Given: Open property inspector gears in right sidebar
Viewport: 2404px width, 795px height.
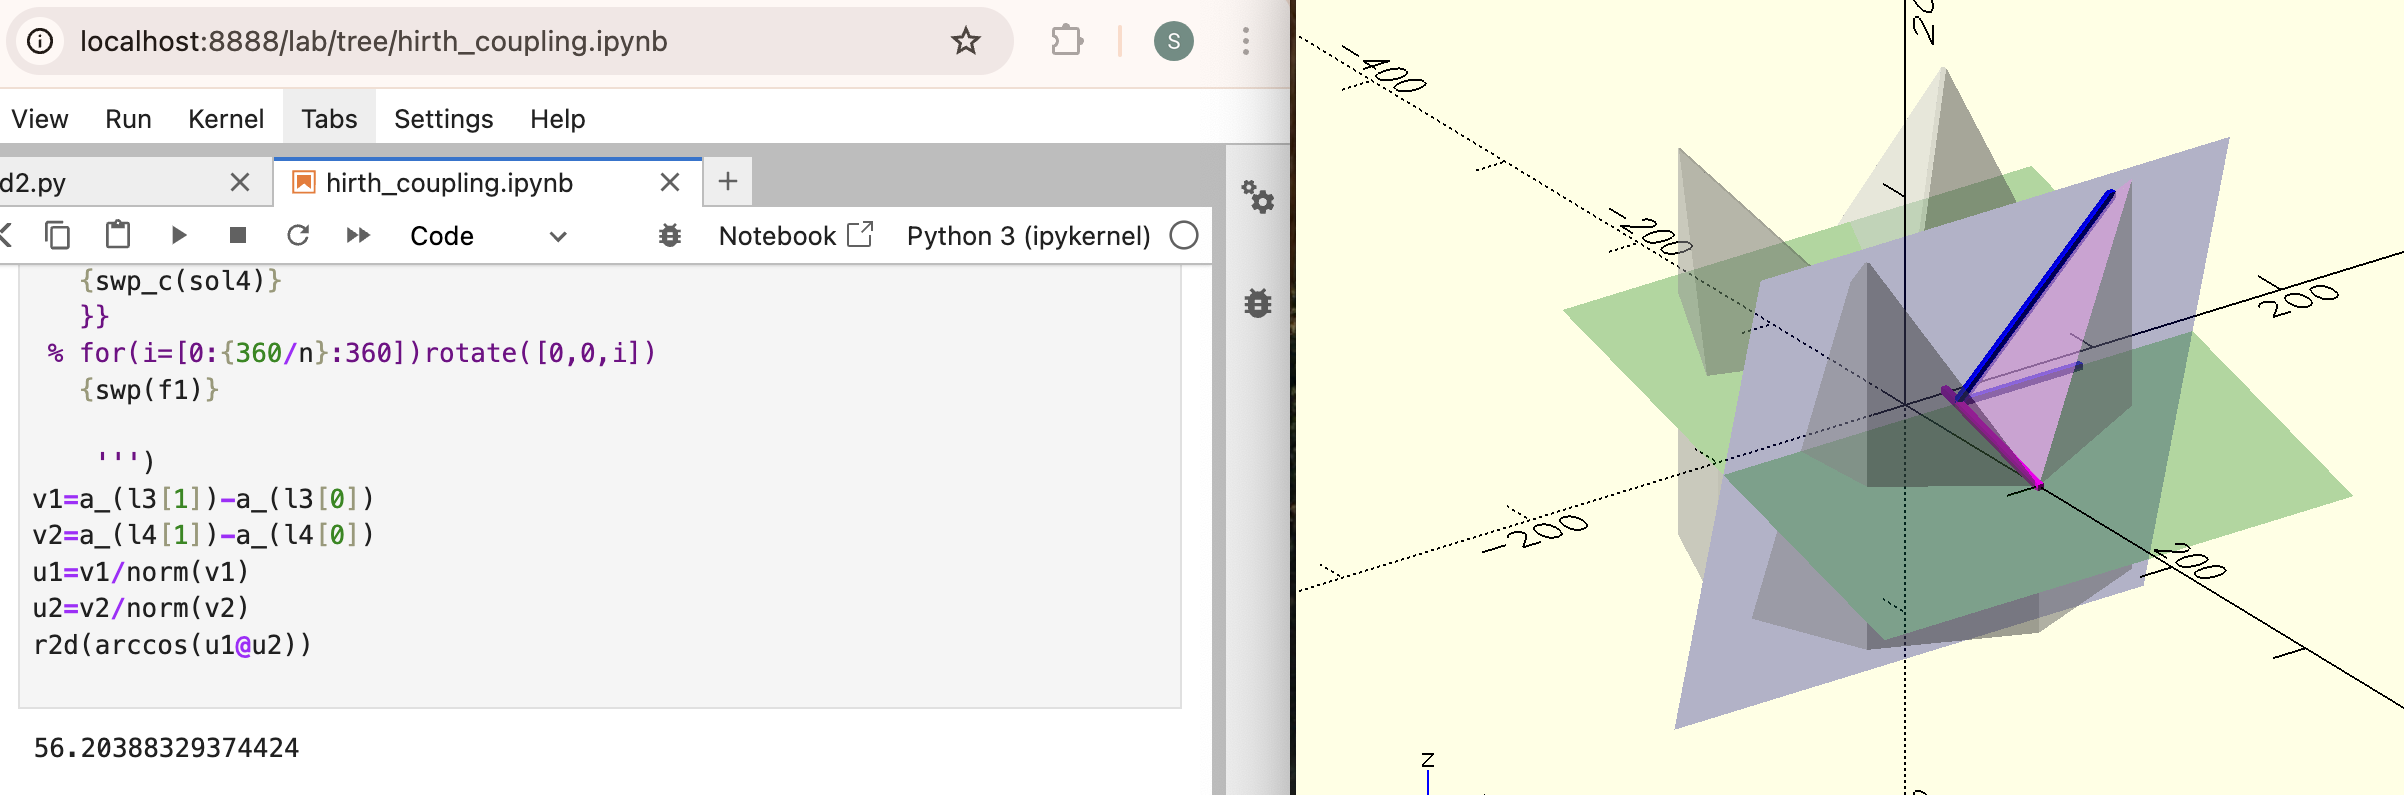Looking at the screenshot, I should (x=1257, y=196).
